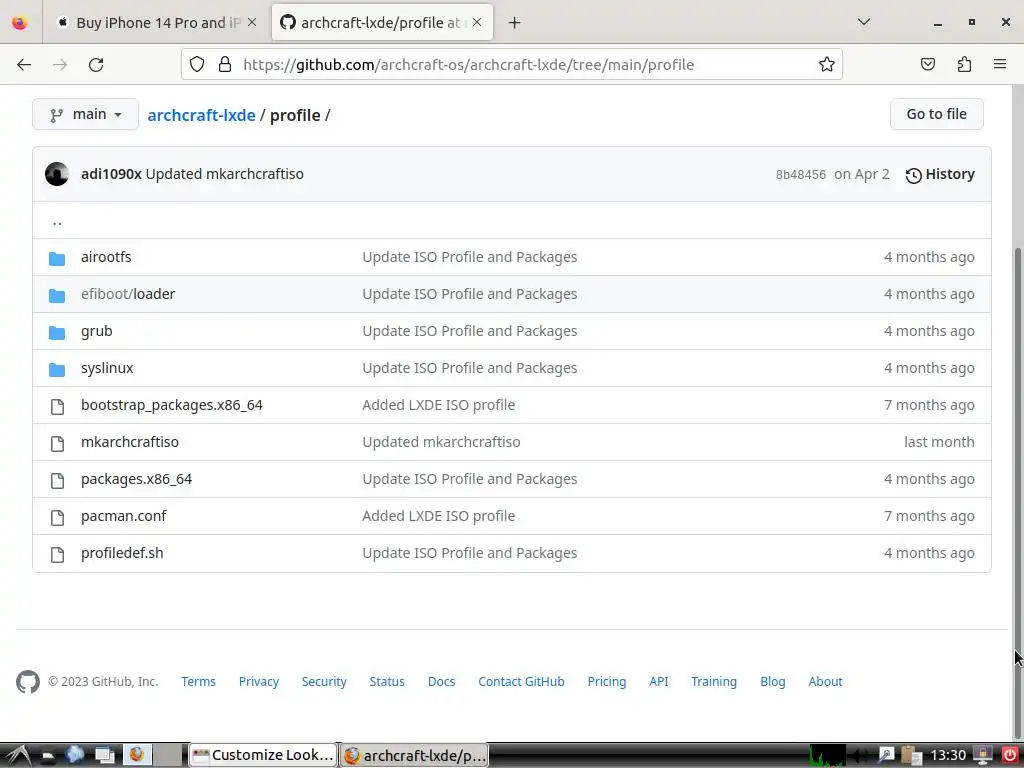
Task: Open the Firefox extensions puzzle icon
Action: 964,64
